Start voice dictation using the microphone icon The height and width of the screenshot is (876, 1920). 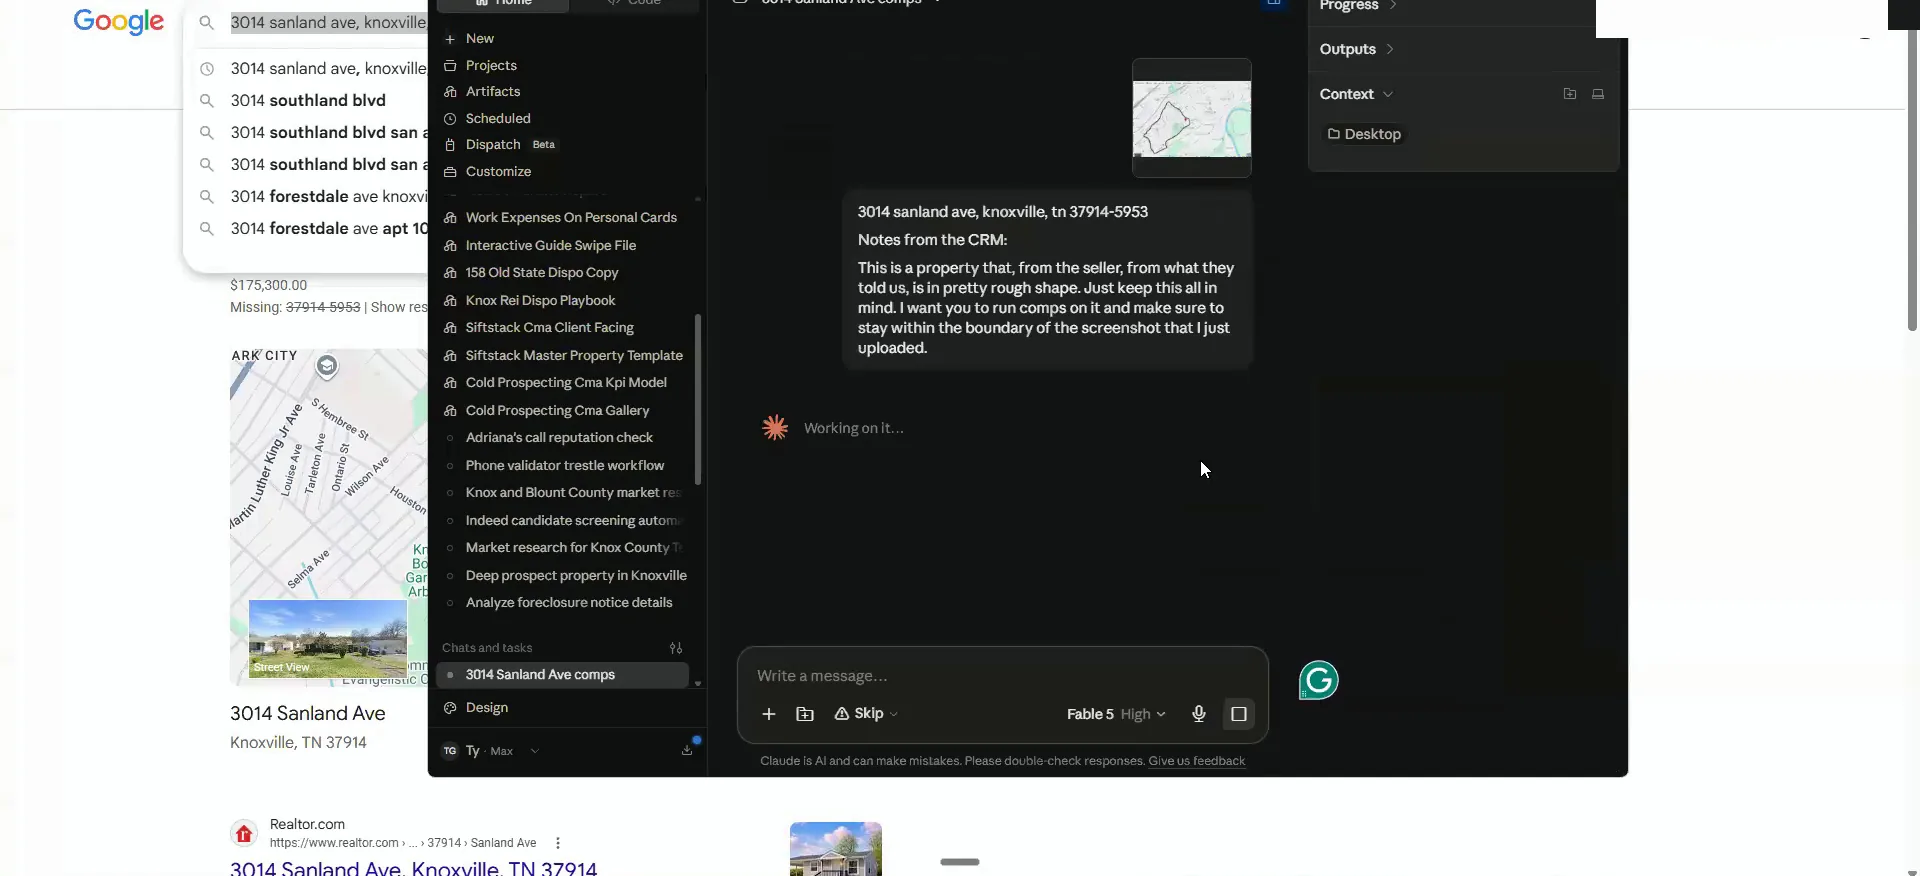pyautogui.click(x=1198, y=714)
